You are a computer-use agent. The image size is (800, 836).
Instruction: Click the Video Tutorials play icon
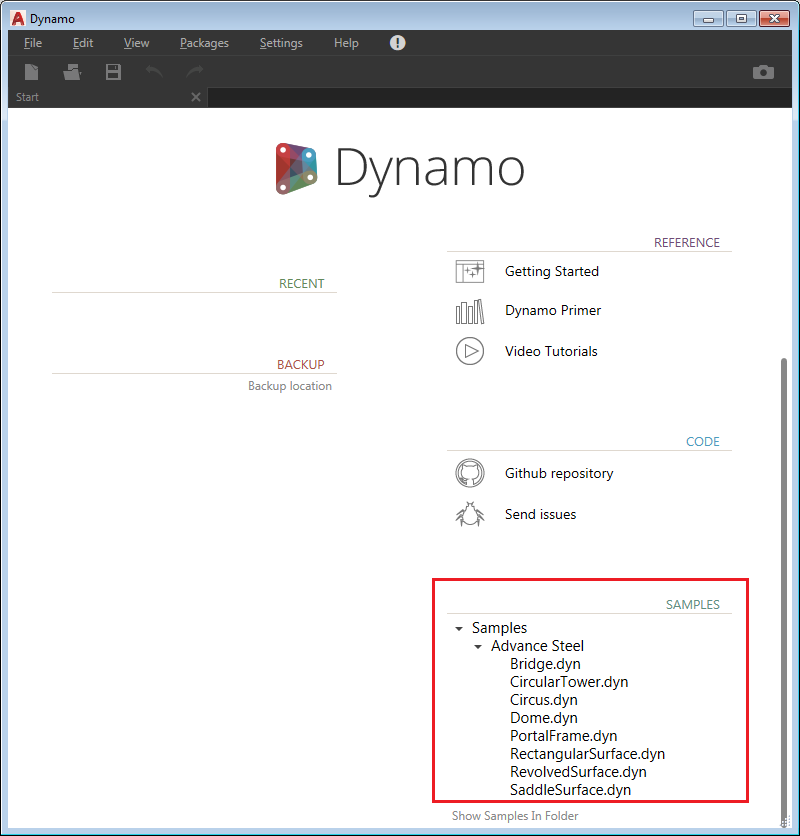(470, 351)
